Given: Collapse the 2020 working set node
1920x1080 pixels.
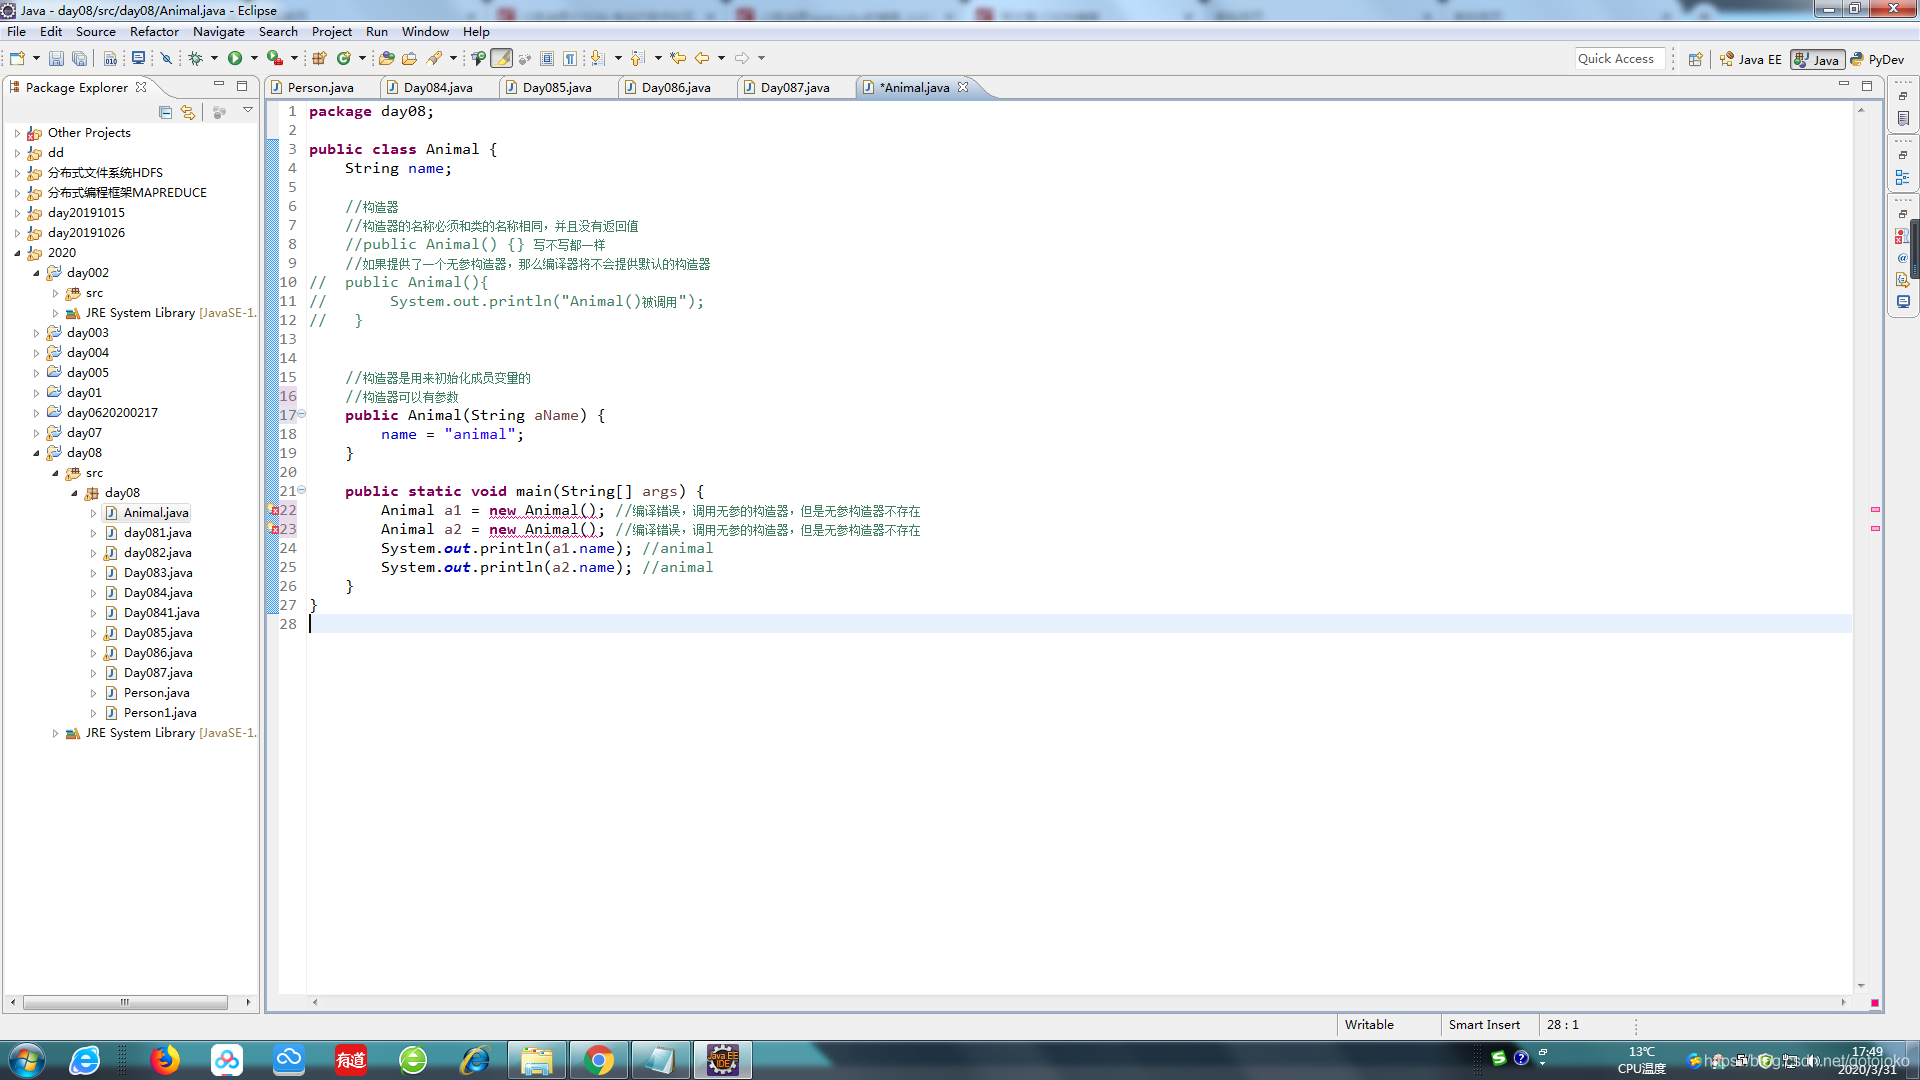Looking at the screenshot, I should 17,253.
